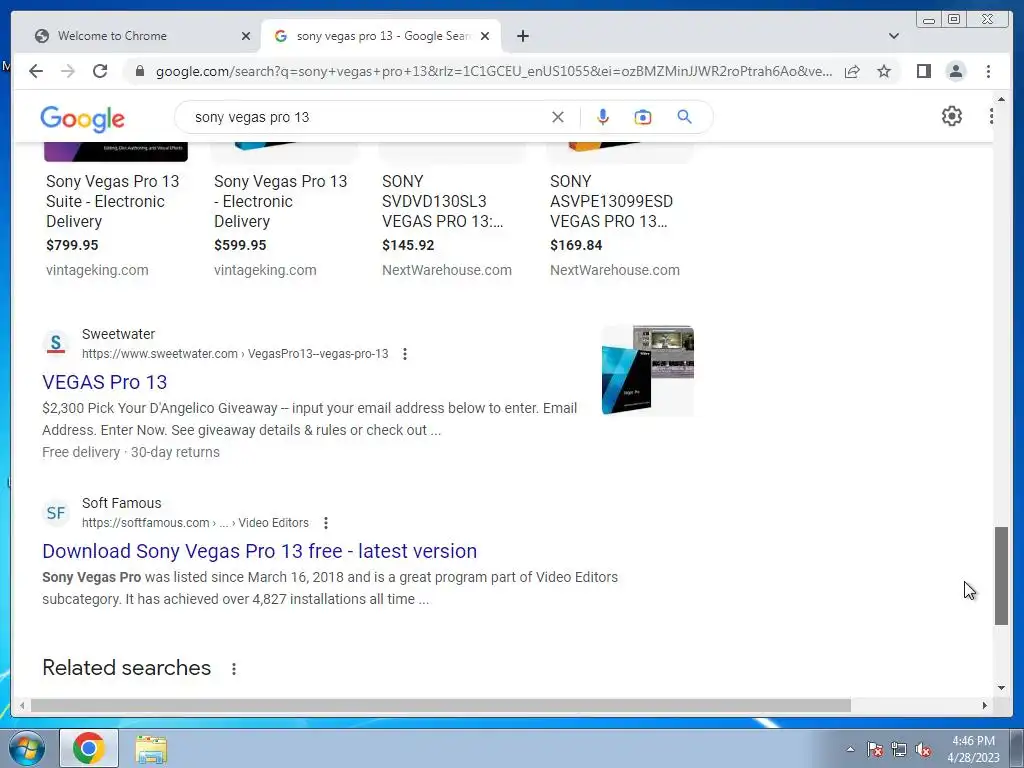View site information padlock icon
The height and width of the screenshot is (768, 1024).
click(139, 71)
